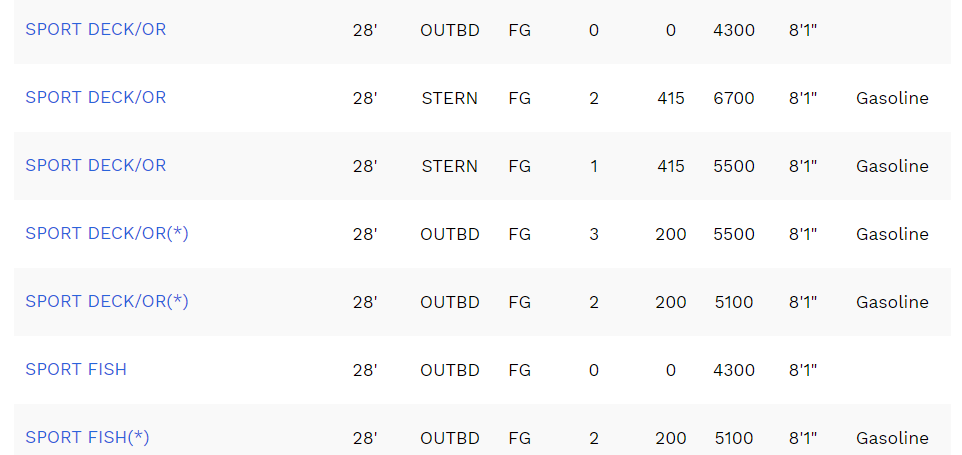Click OUTBD in the SPORT FISH(*) row
The image size is (962, 455).
pos(450,438)
